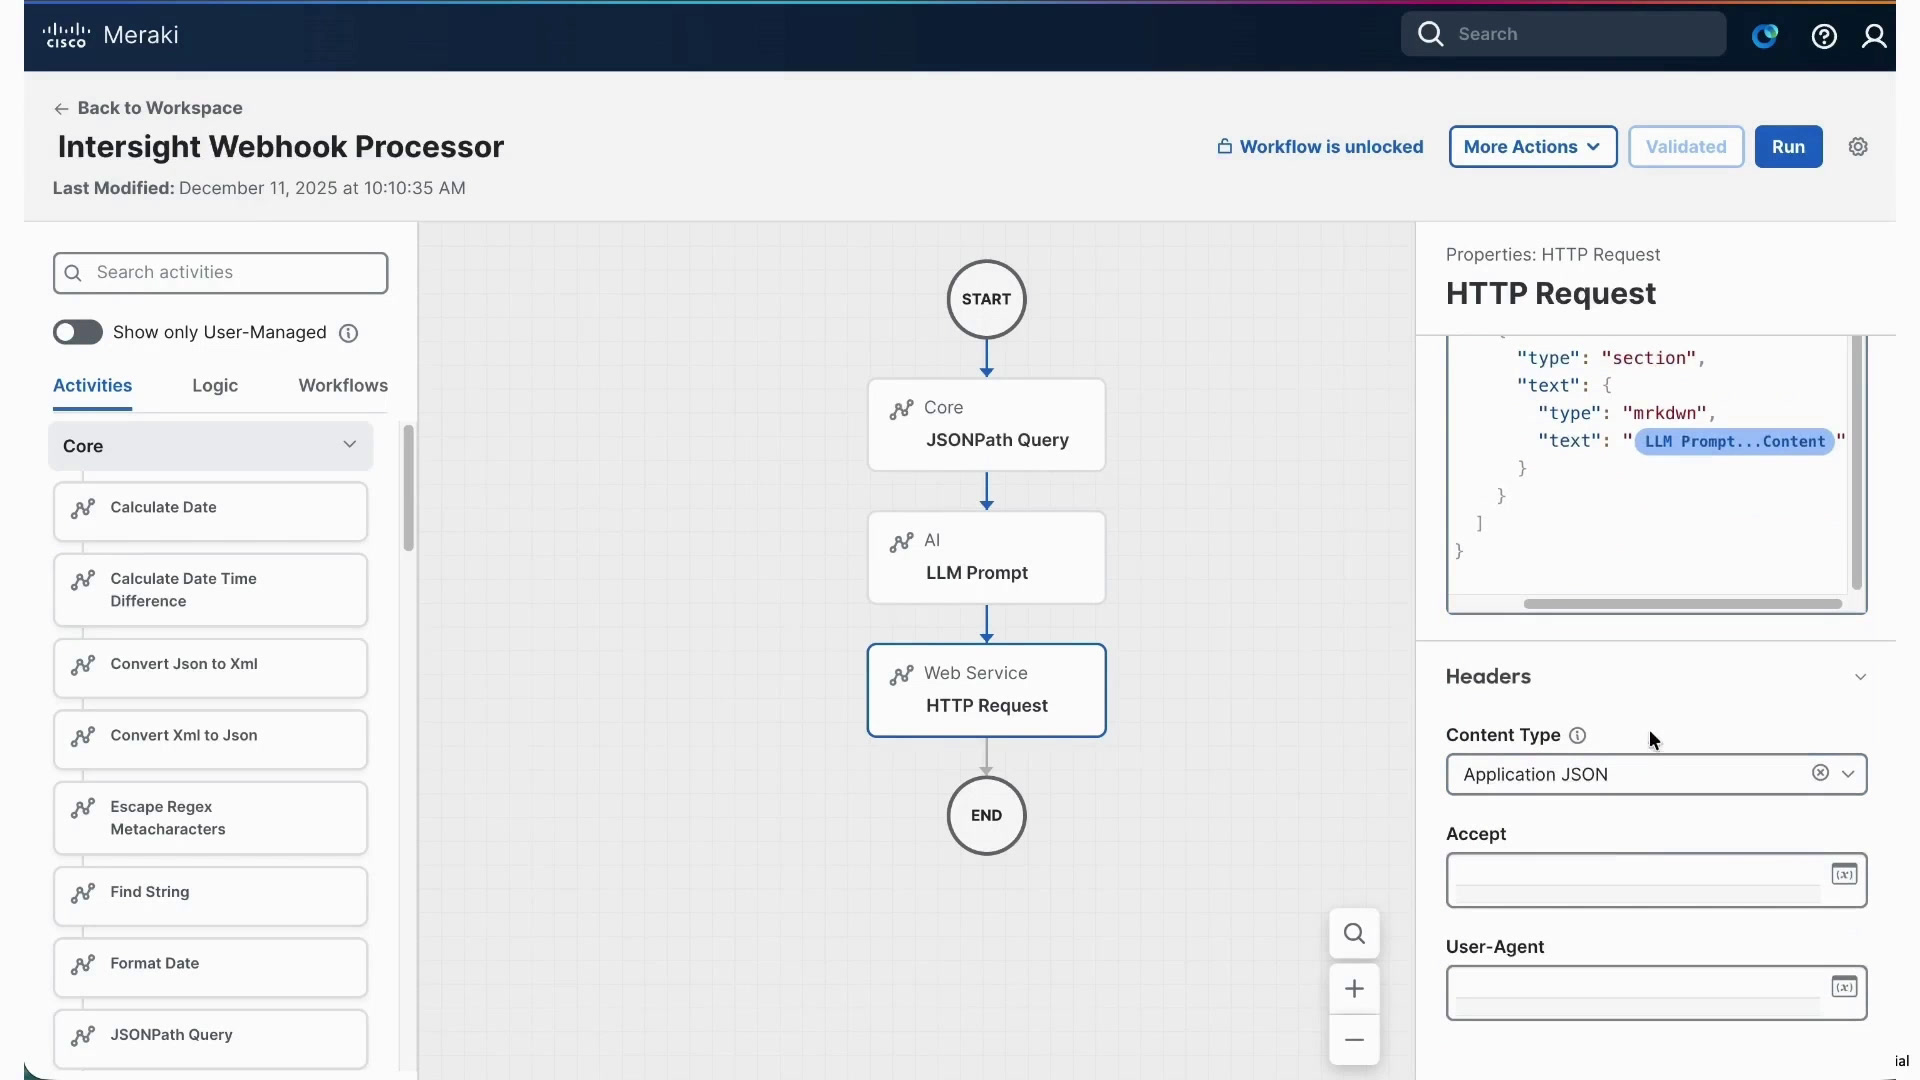The height and width of the screenshot is (1080, 1920).
Task: Select the LLM Prompt node
Action: [986, 557]
